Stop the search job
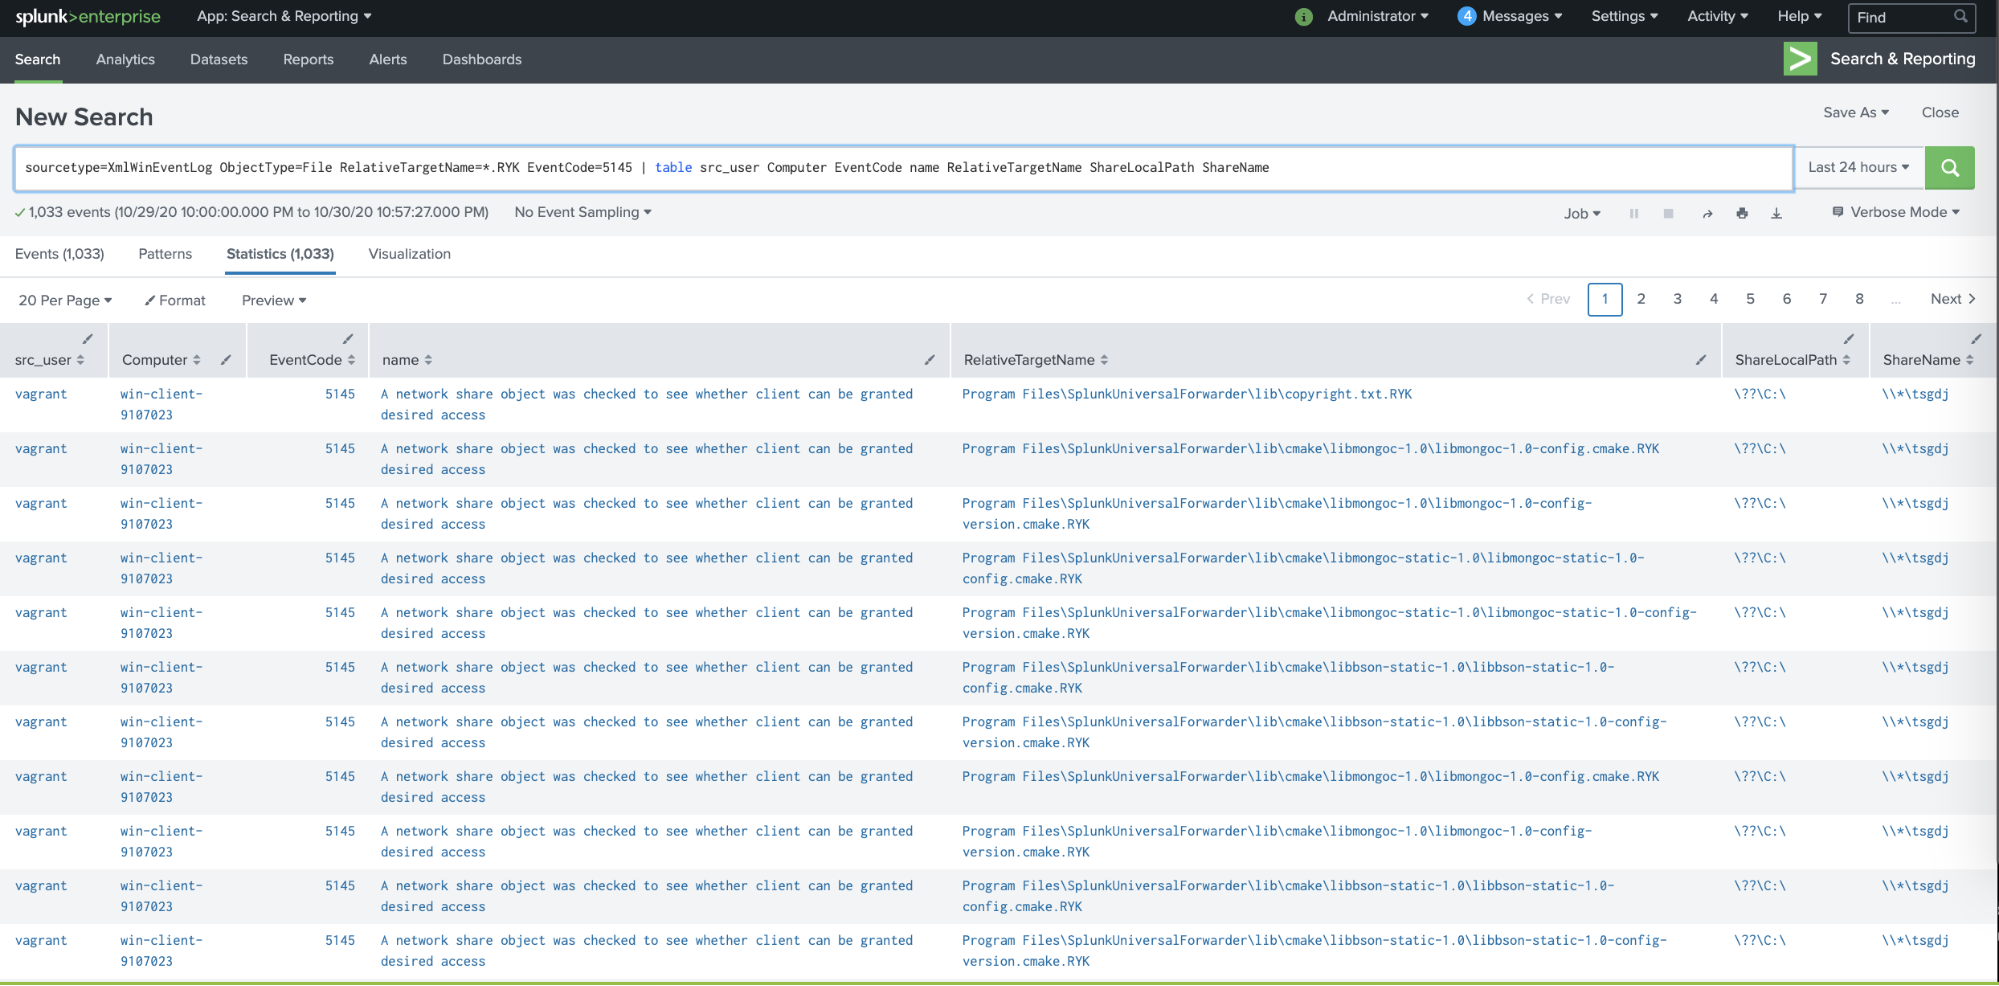Screen dimensions: 1999x986 [1669, 213]
